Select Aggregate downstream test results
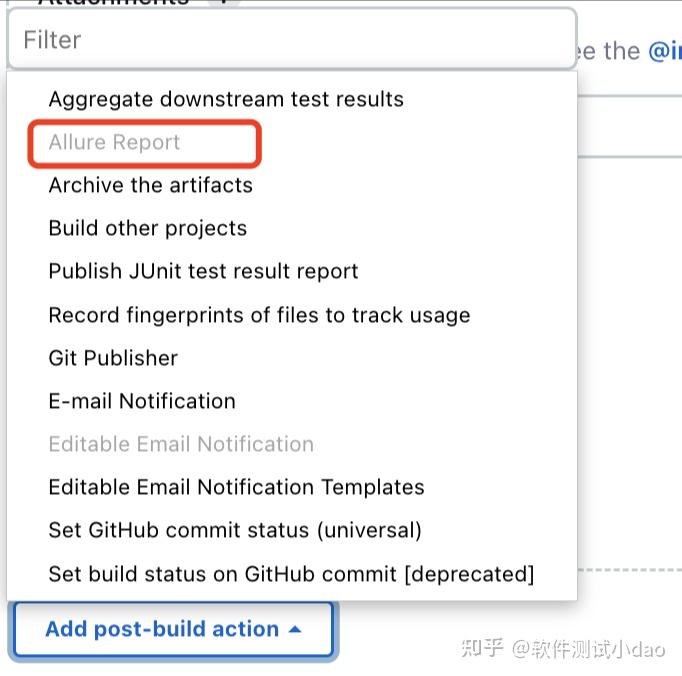The image size is (682, 676). [226, 99]
